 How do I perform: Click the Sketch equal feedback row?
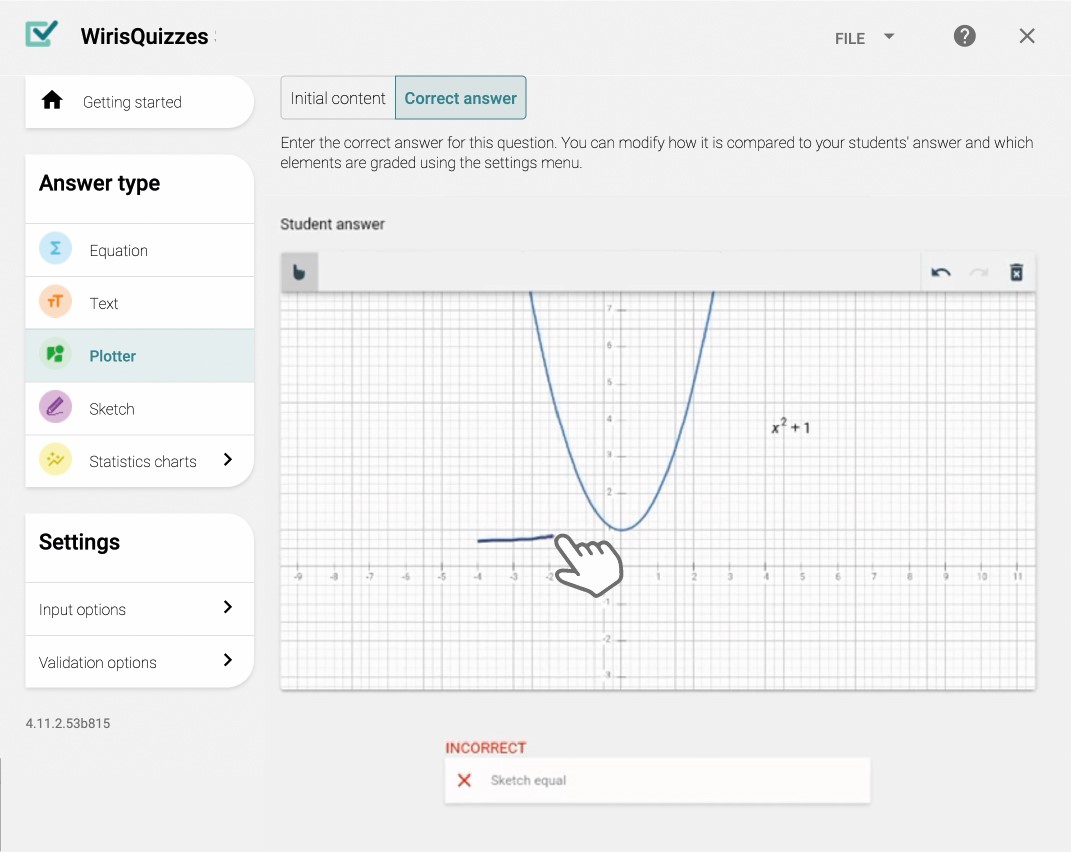tap(657, 780)
